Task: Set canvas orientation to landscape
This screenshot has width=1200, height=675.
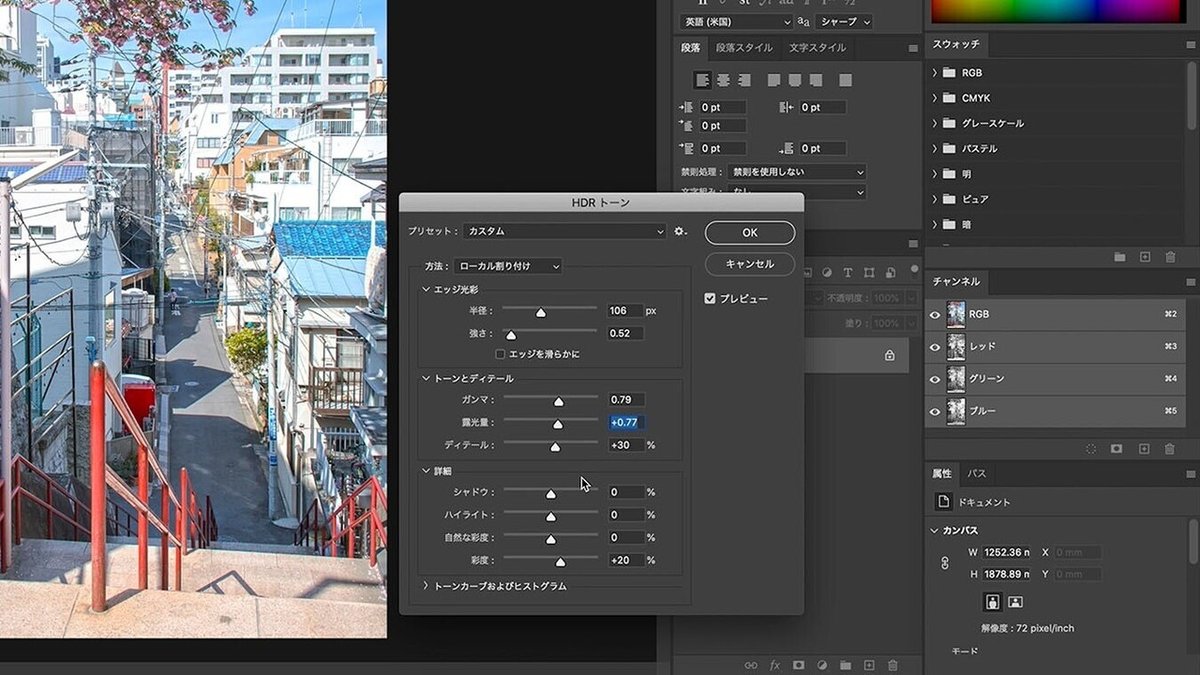Action: click(1015, 602)
